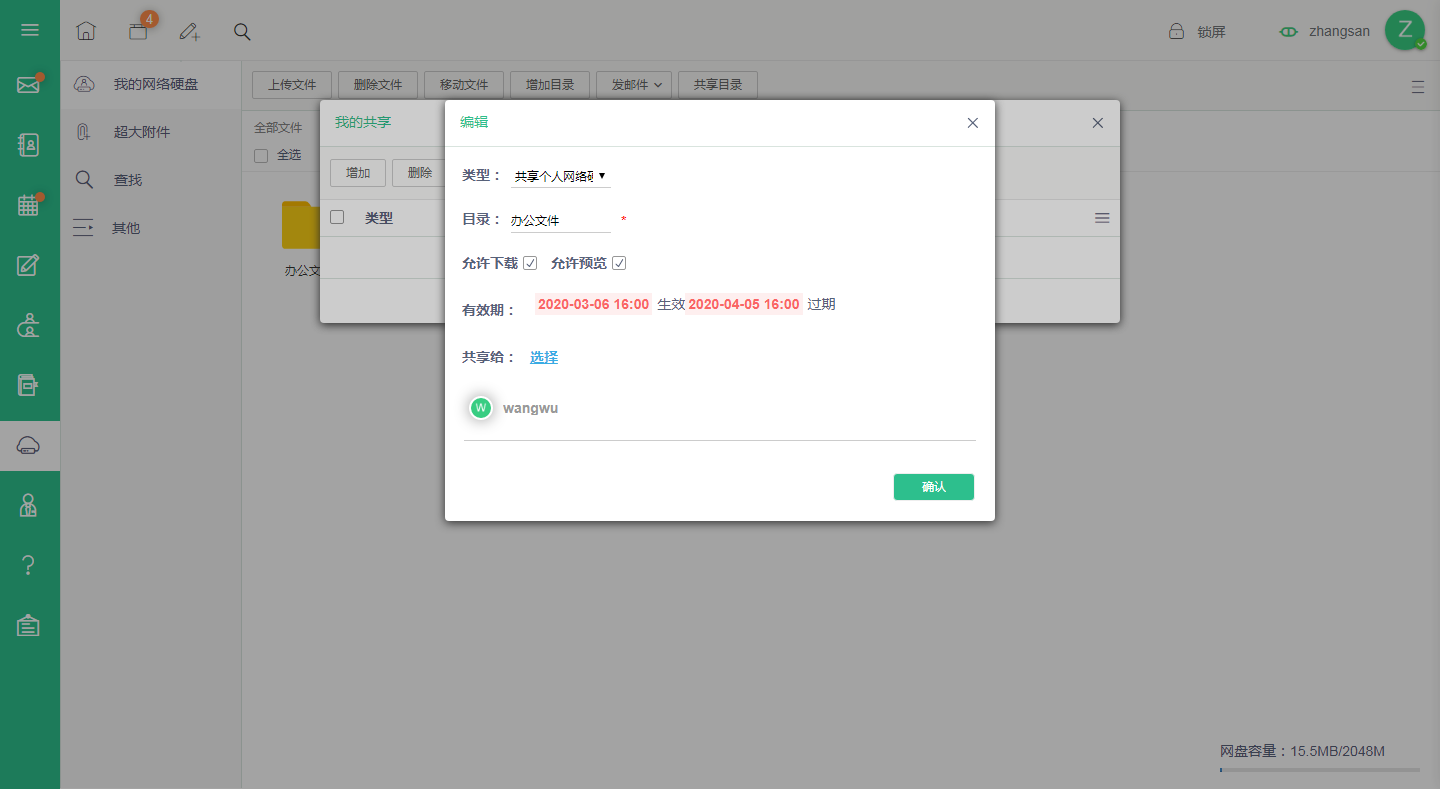This screenshot has width=1440, height=789.
Task: Click the 锁屏 lock screen icon
Action: tap(1177, 31)
